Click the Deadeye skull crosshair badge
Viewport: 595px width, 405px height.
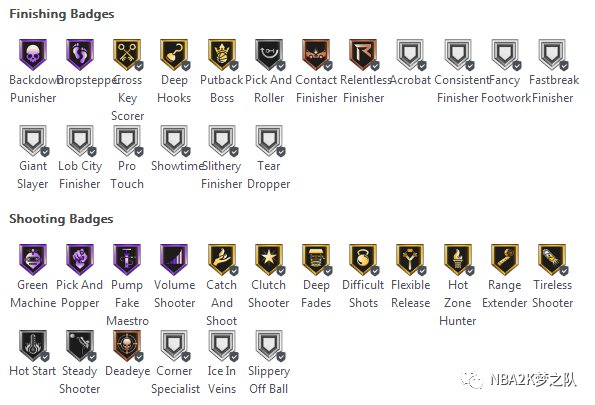coord(128,346)
